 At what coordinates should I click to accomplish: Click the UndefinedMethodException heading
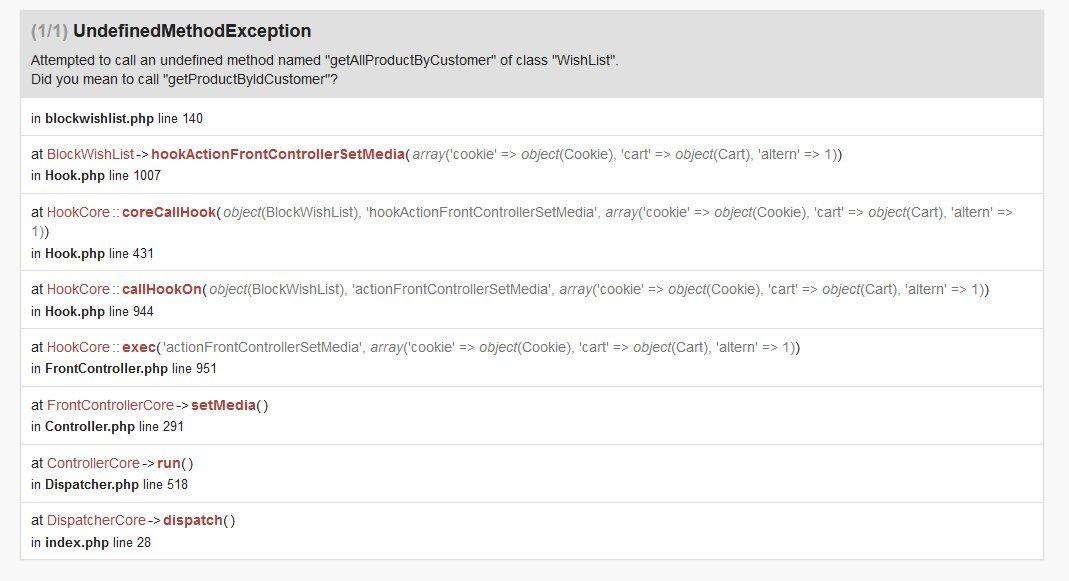click(x=191, y=31)
